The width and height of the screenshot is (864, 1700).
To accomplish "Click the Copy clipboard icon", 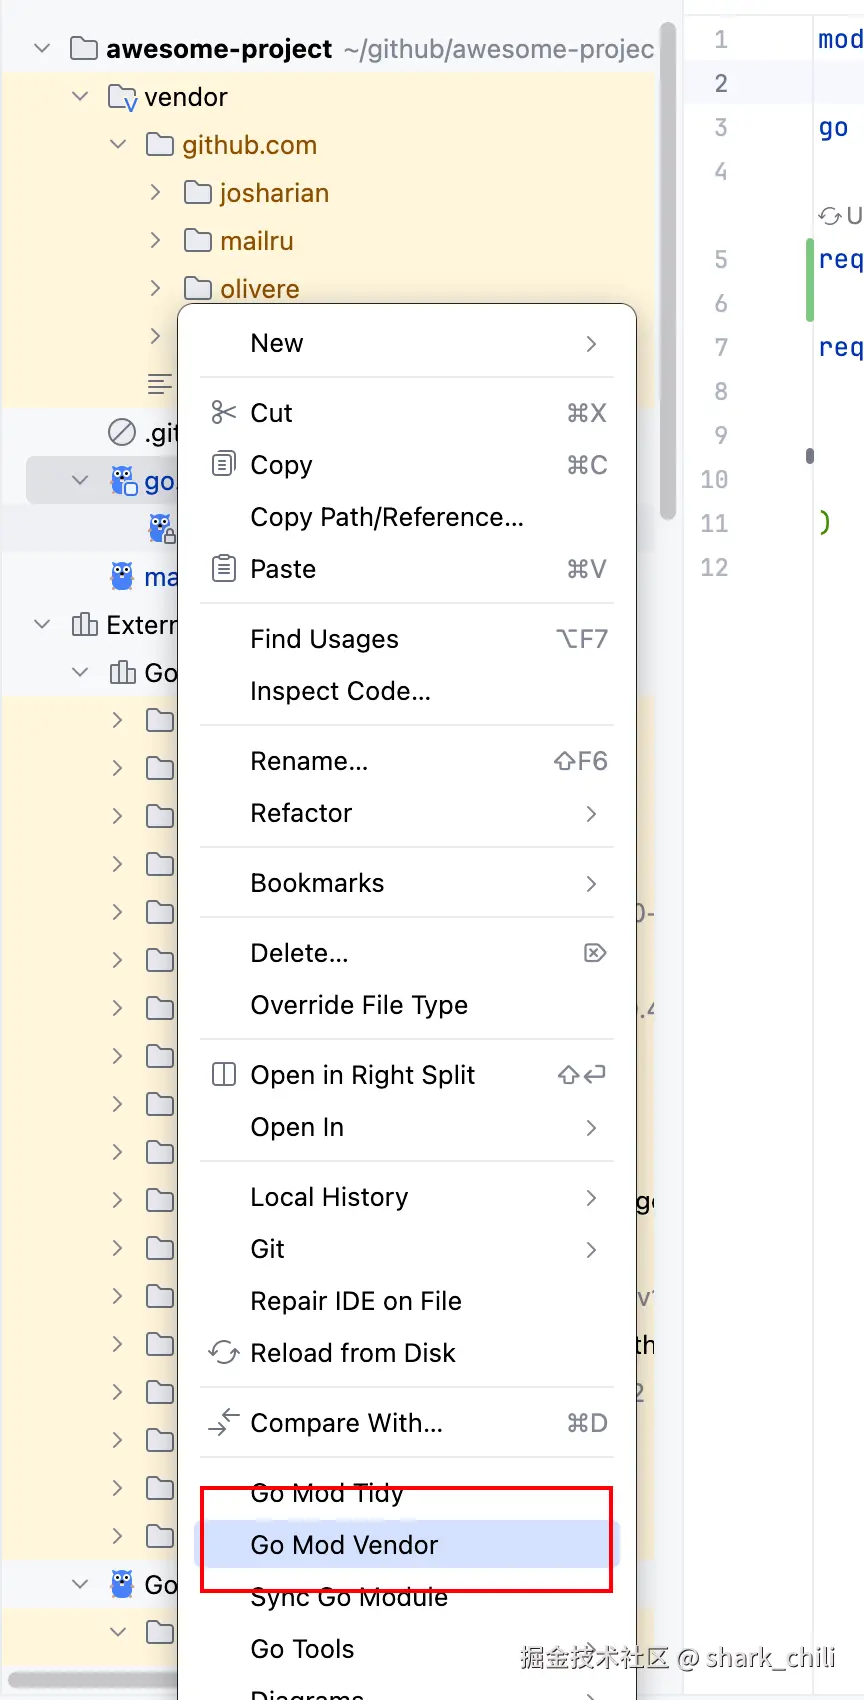I will 223,465.
